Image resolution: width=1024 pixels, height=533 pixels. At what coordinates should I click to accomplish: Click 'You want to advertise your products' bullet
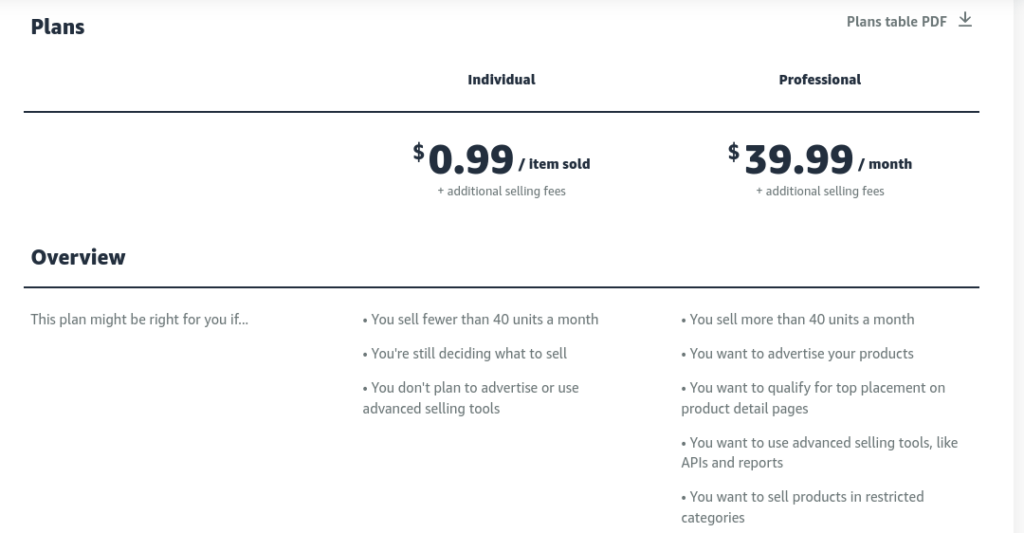tap(797, 353)
